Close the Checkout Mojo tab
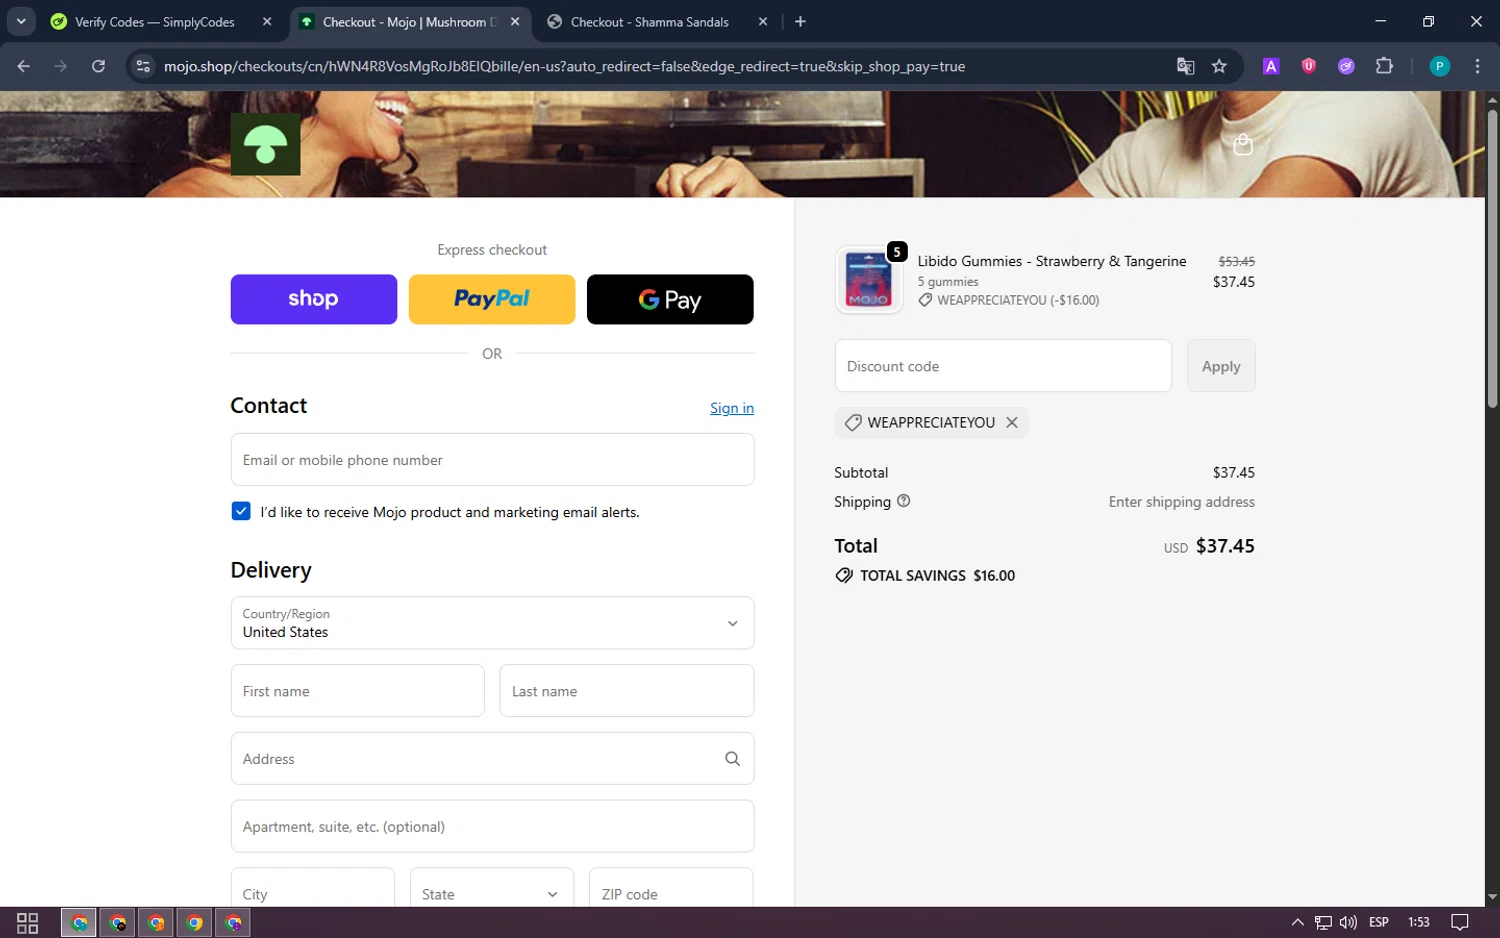The height and width of the screenshot is (938, 1500). coord(515,22)
